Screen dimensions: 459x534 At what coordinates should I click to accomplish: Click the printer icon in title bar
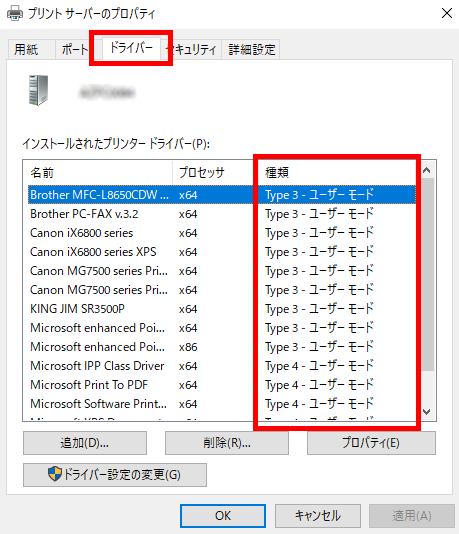pos(15,13)
